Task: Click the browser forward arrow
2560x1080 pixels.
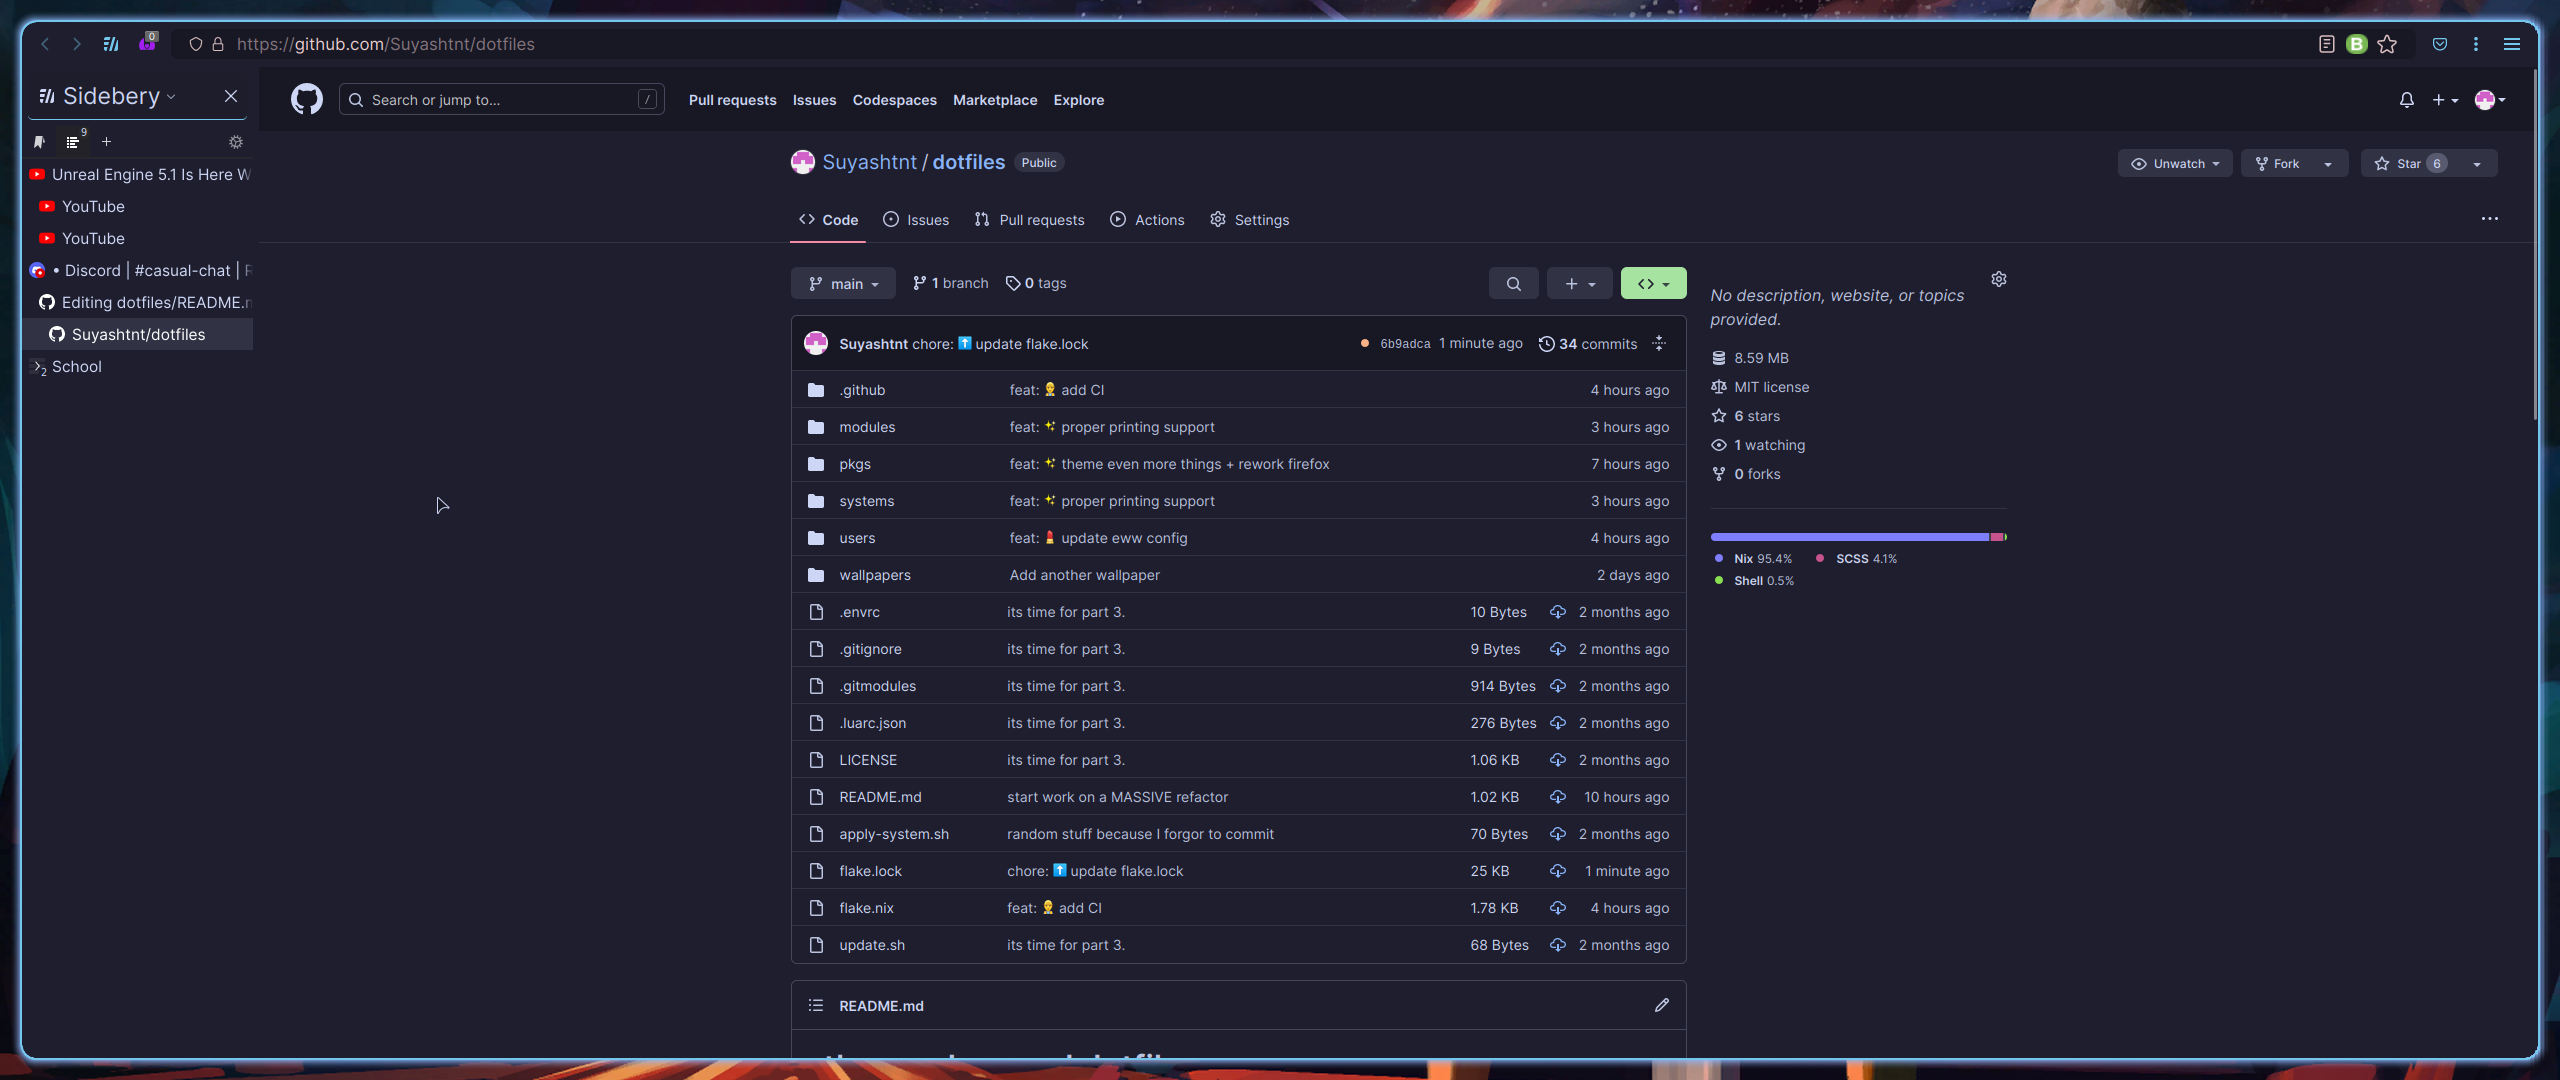Action: click(x=76, y=44)
